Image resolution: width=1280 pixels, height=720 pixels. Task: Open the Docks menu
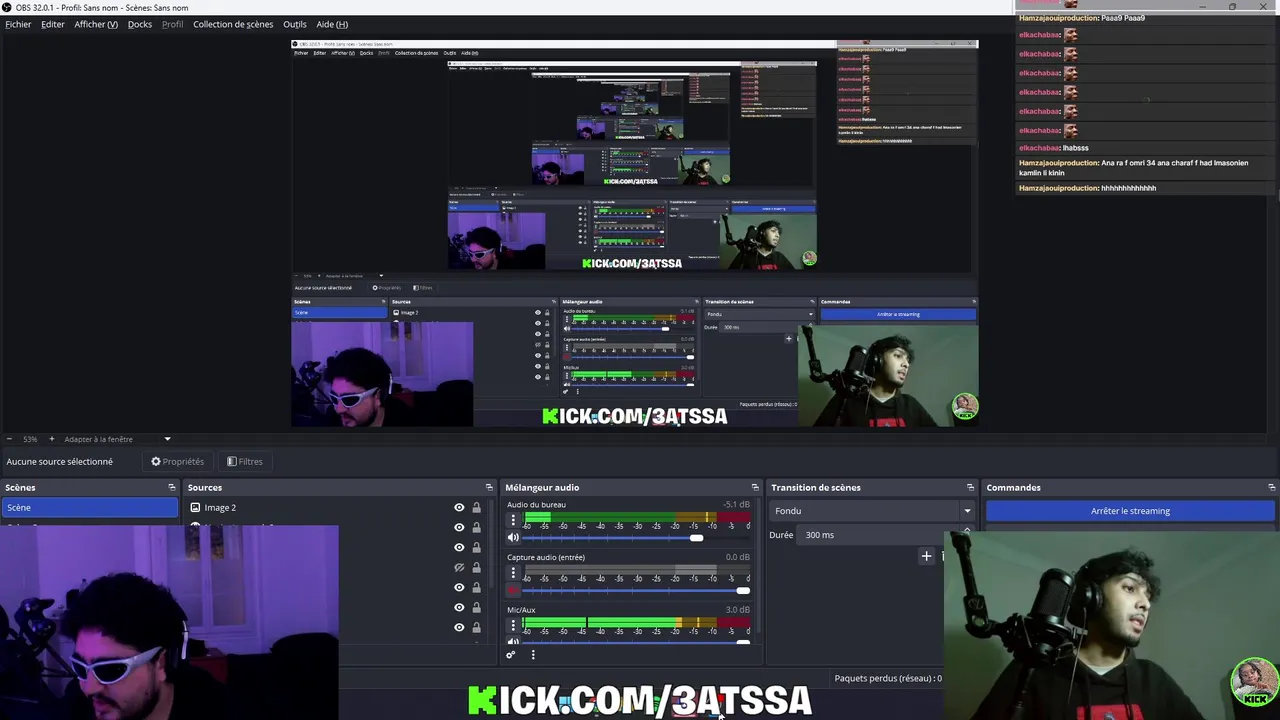[140, 24]
